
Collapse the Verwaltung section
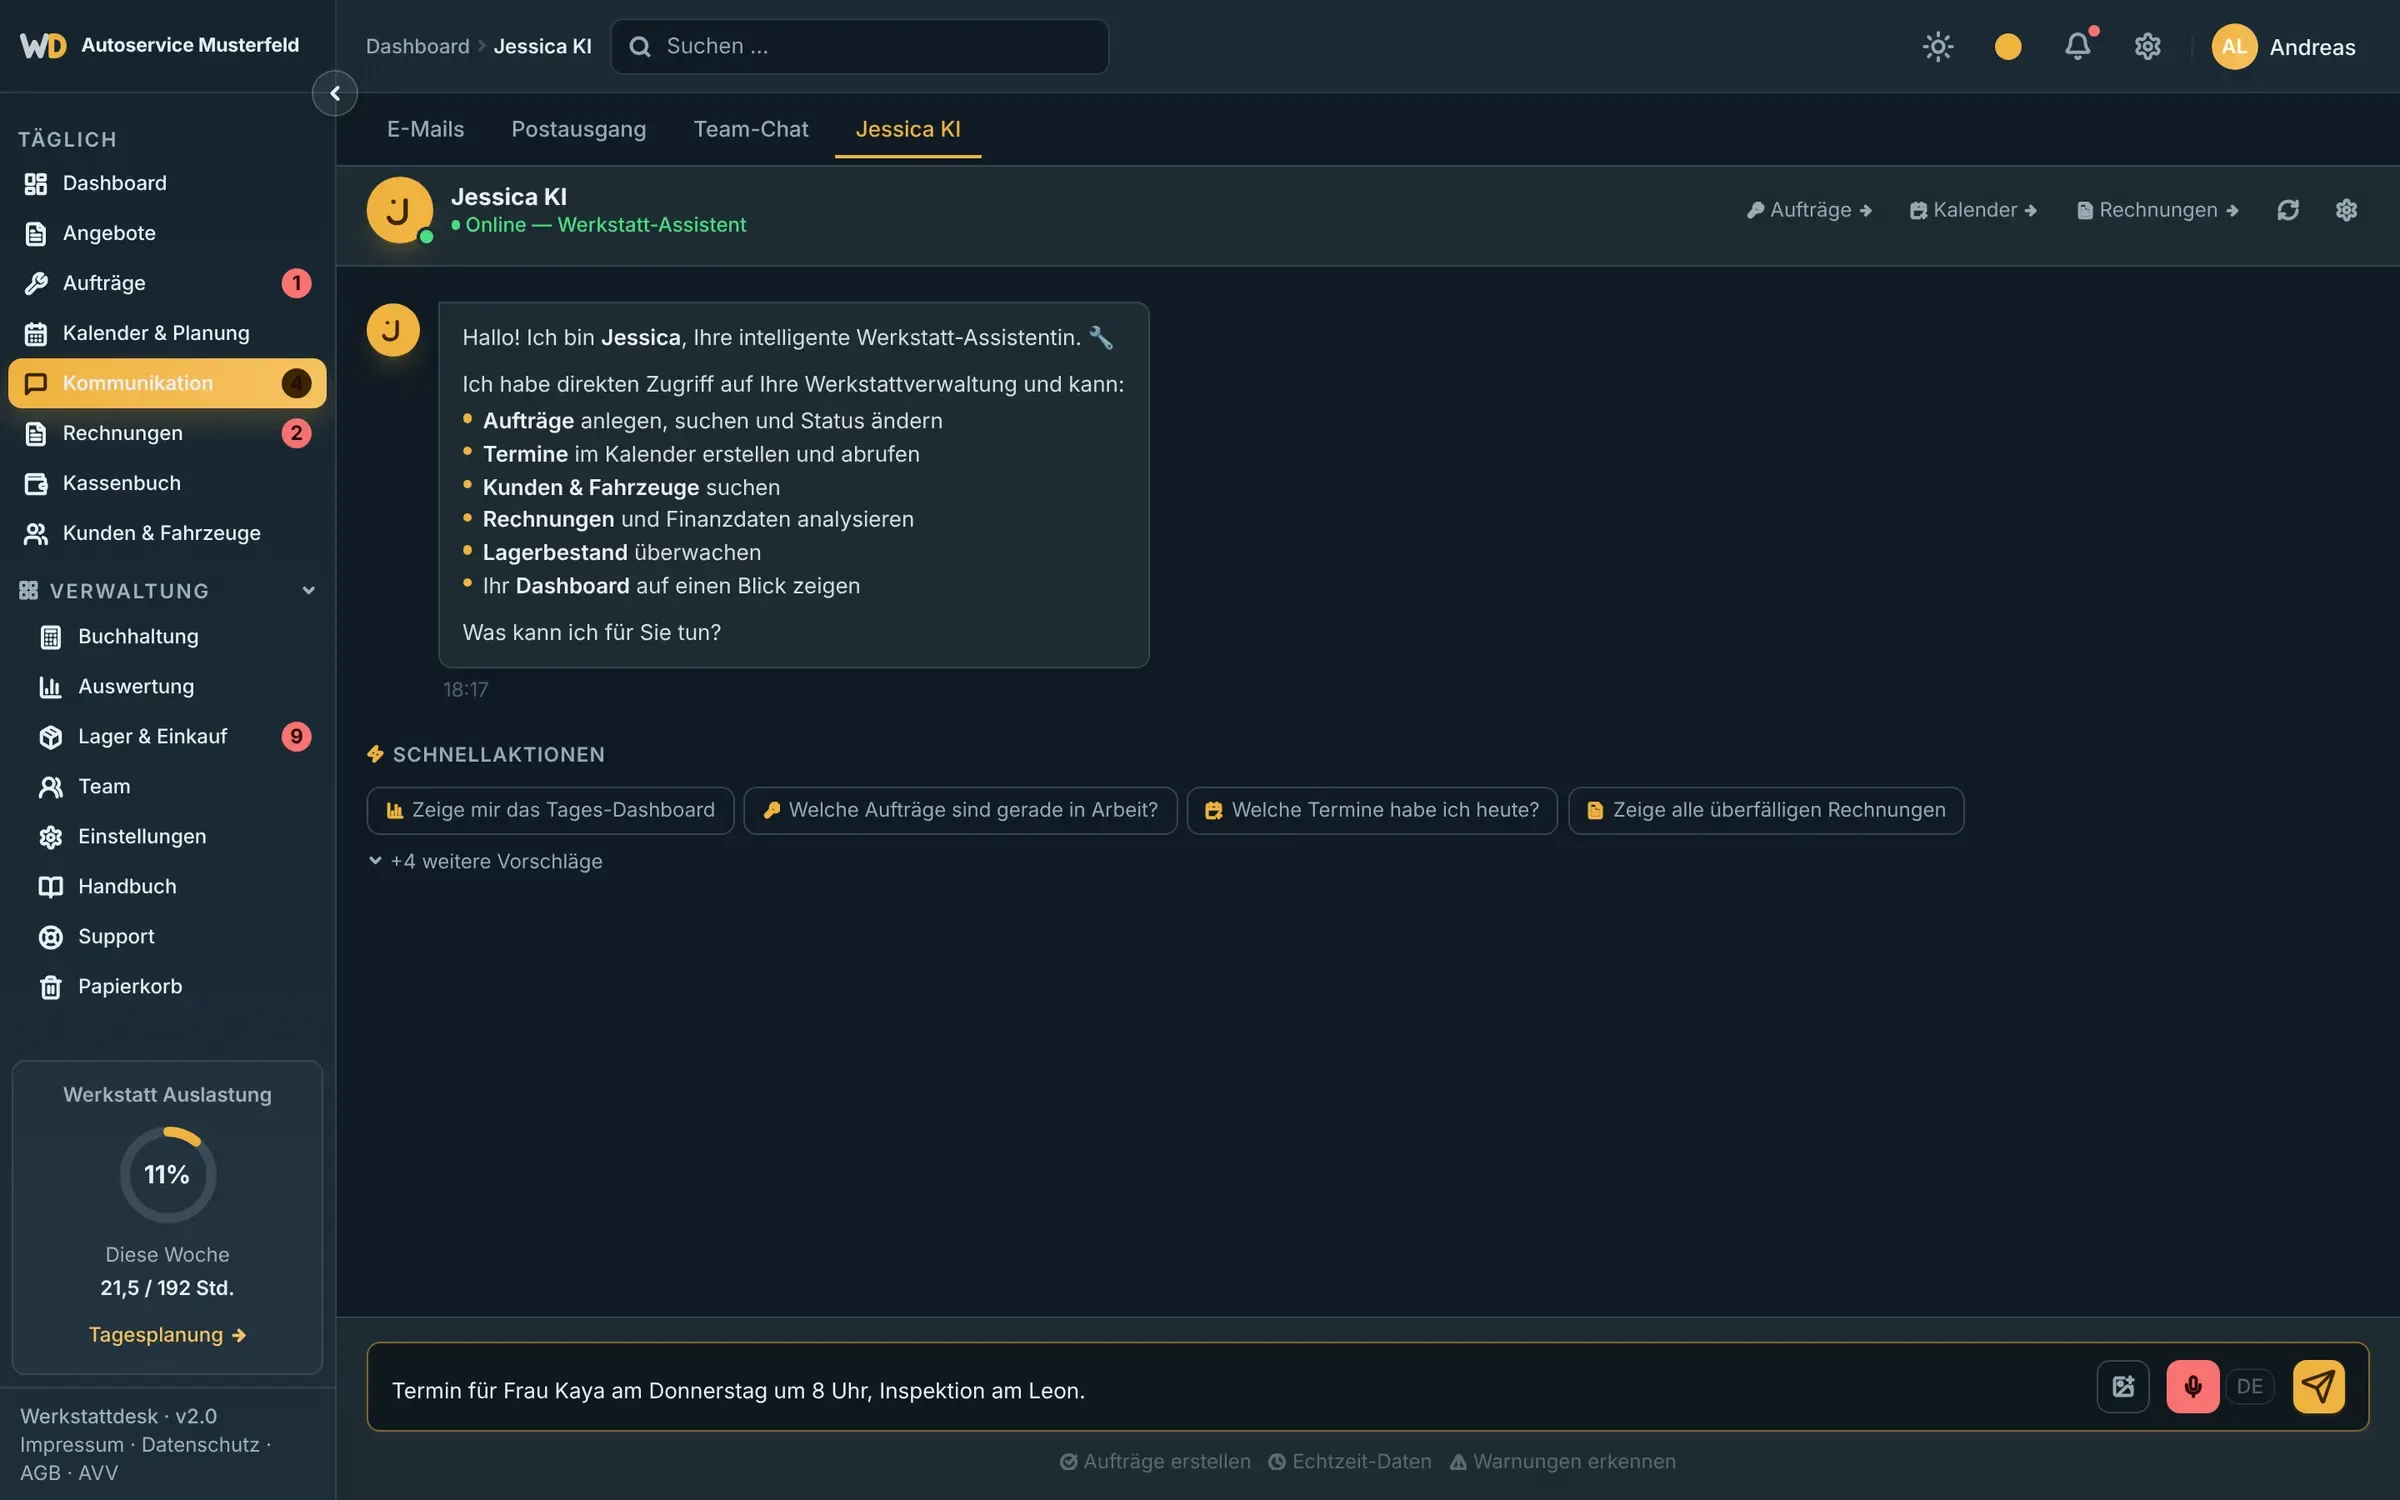(x=167, y=591)
